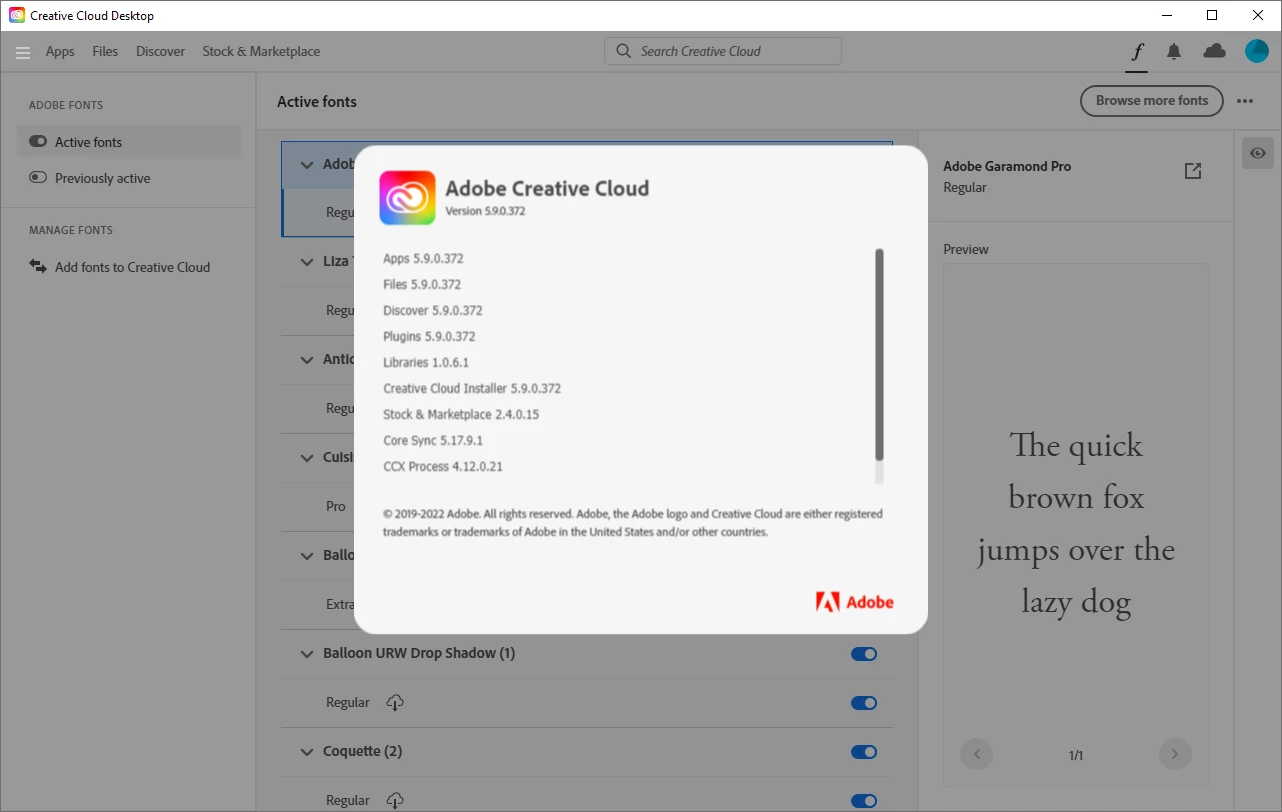Select Active fonts in sidebar
This screenshot has height=812, width=1282.
point(129,142)
